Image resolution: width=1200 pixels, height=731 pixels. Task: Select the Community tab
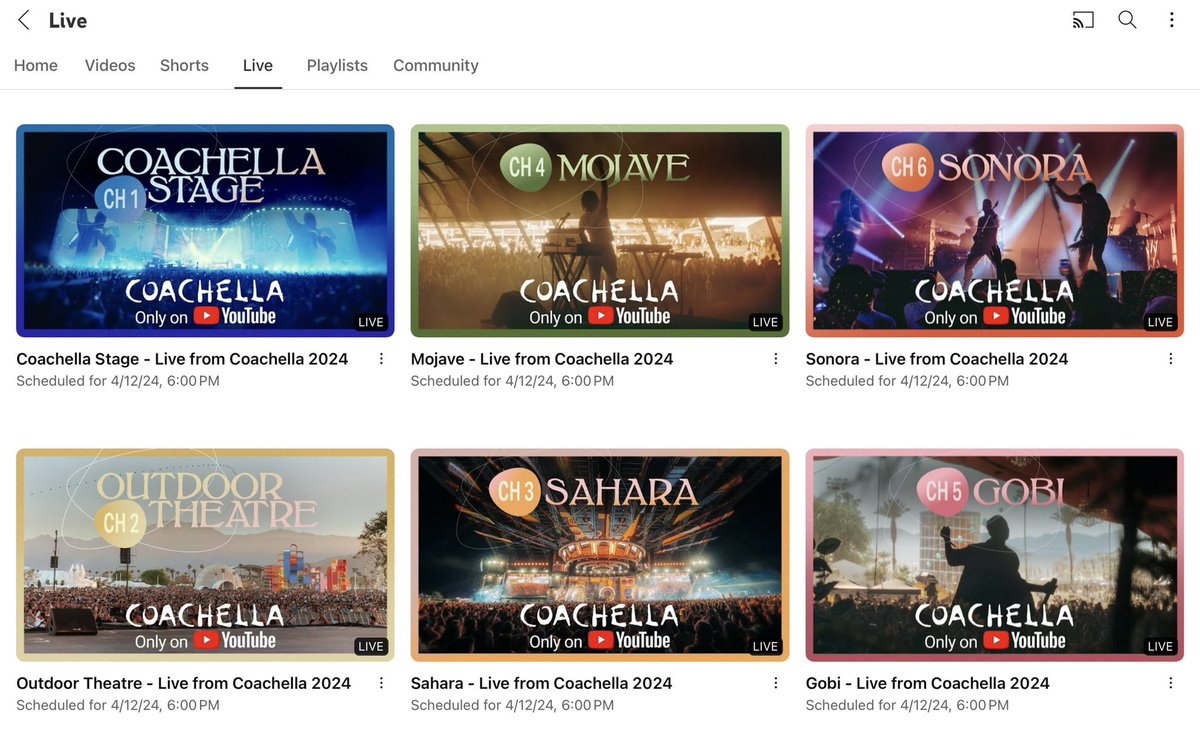coord(435,65)
